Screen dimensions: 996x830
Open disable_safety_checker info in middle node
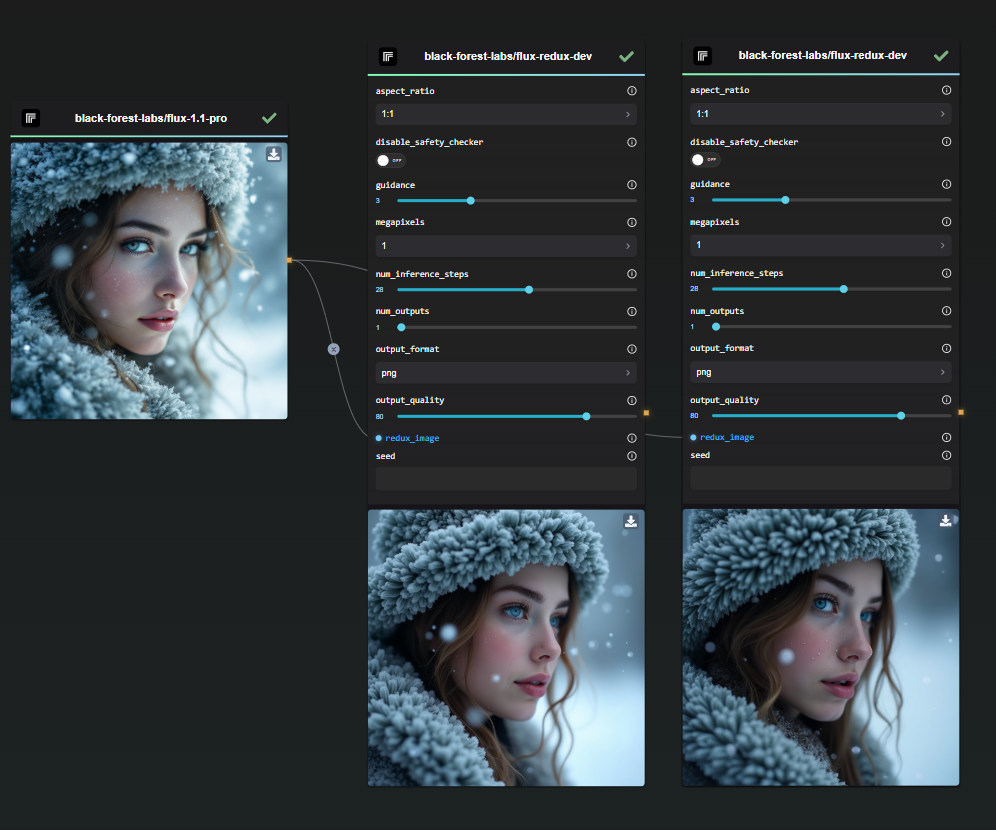pos(631,142)
